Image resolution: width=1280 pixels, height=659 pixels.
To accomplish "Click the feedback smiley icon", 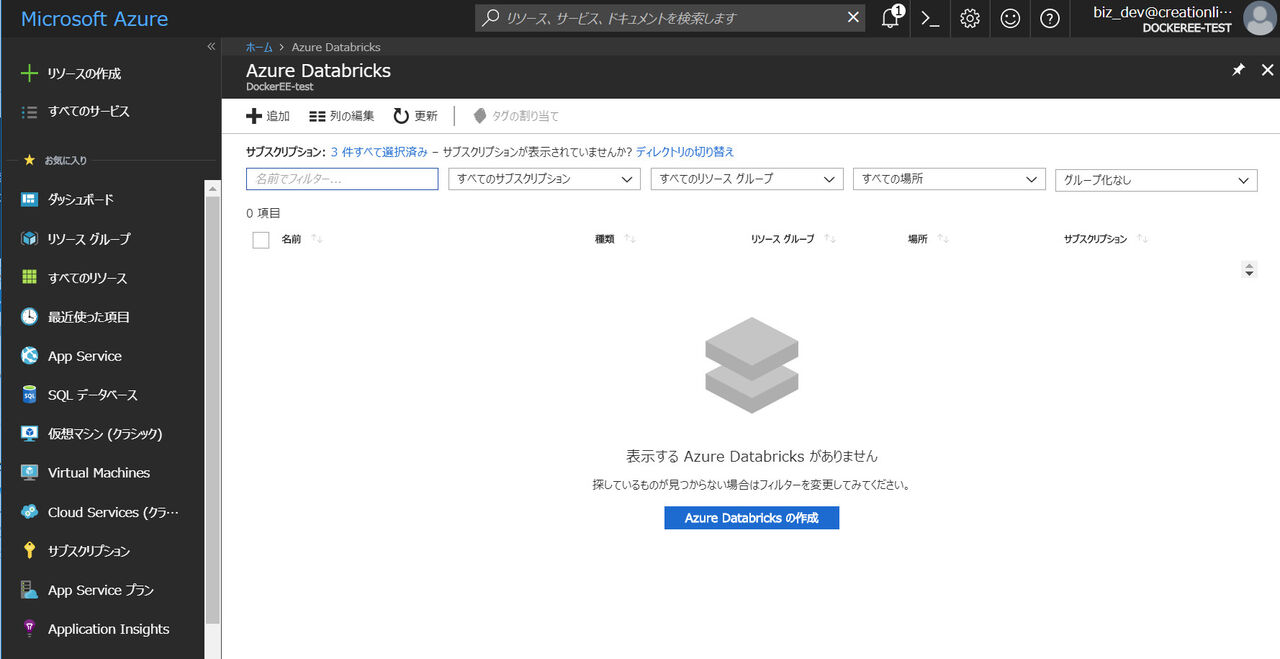I will point(1010,18).
